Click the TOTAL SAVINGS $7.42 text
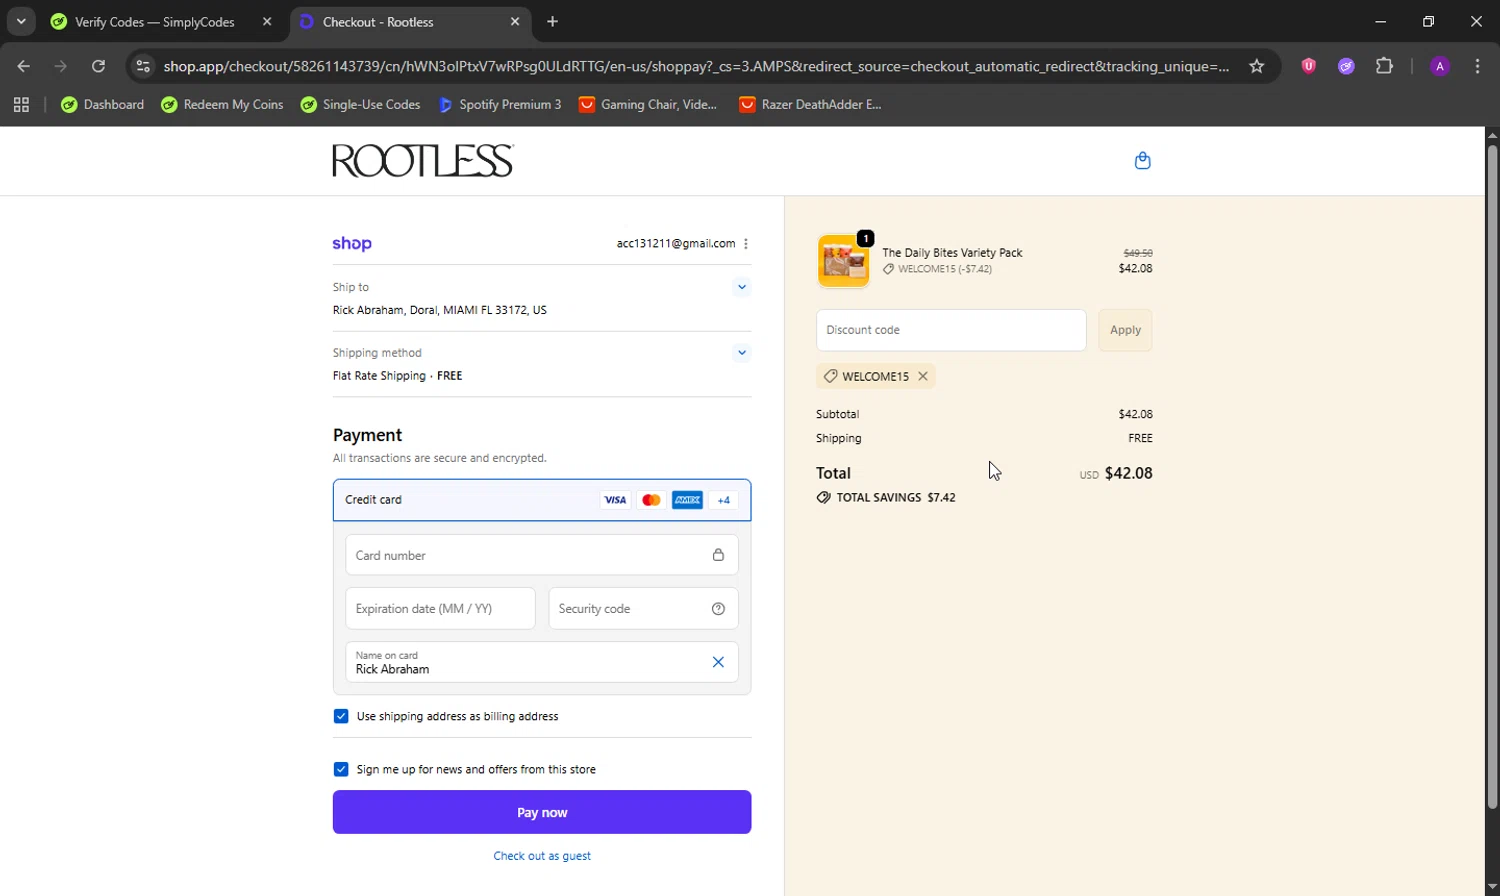Screen dimensions: 1500x896 pos(895,497)
